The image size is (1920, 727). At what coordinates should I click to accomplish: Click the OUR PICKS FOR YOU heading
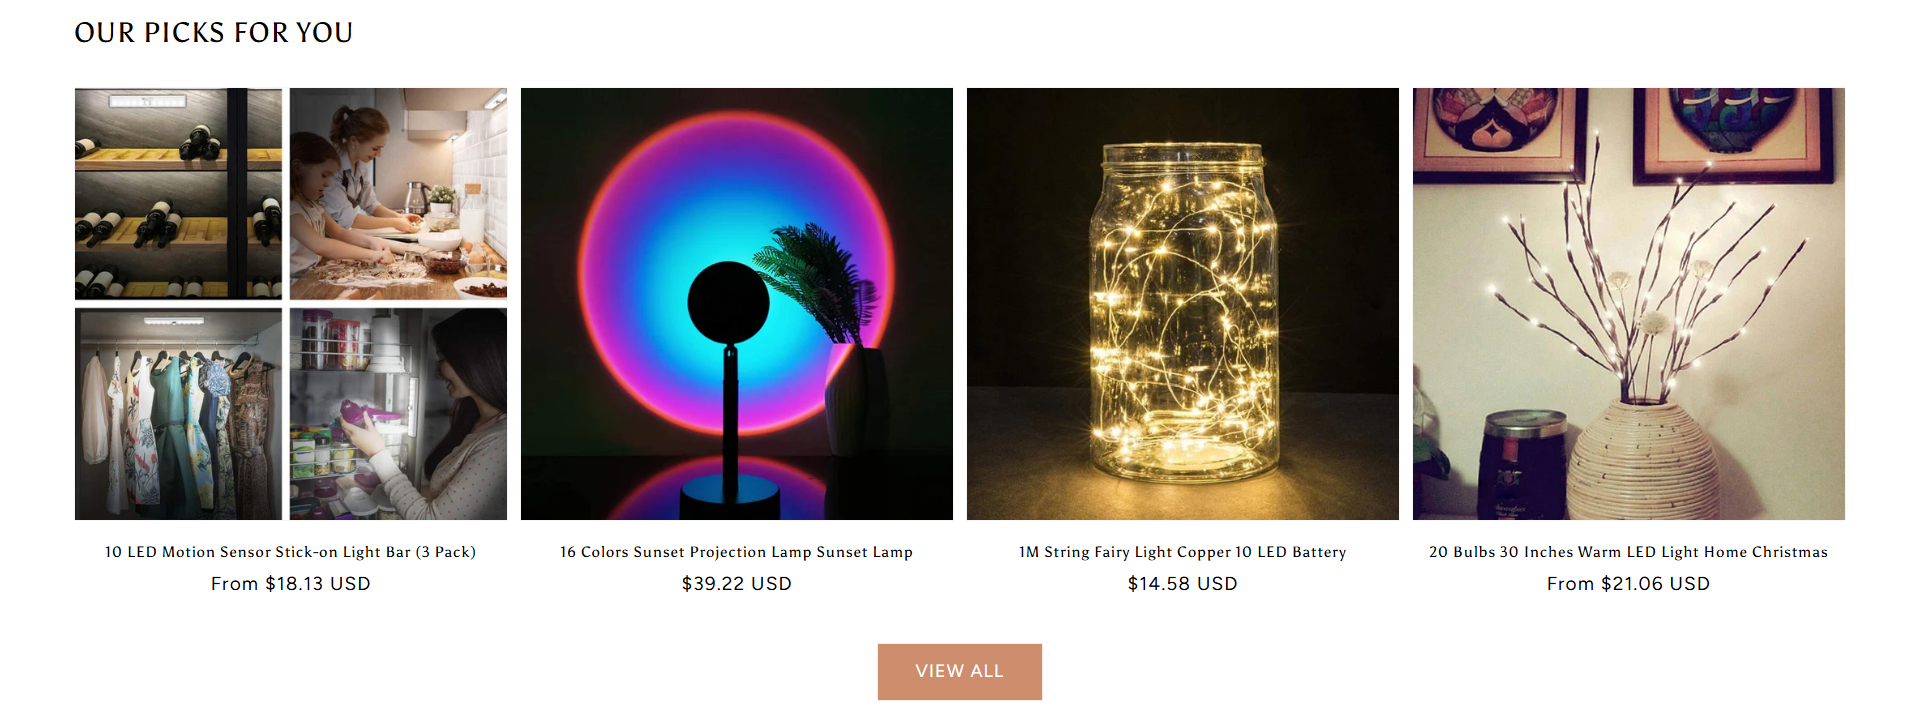pos(214,33)
